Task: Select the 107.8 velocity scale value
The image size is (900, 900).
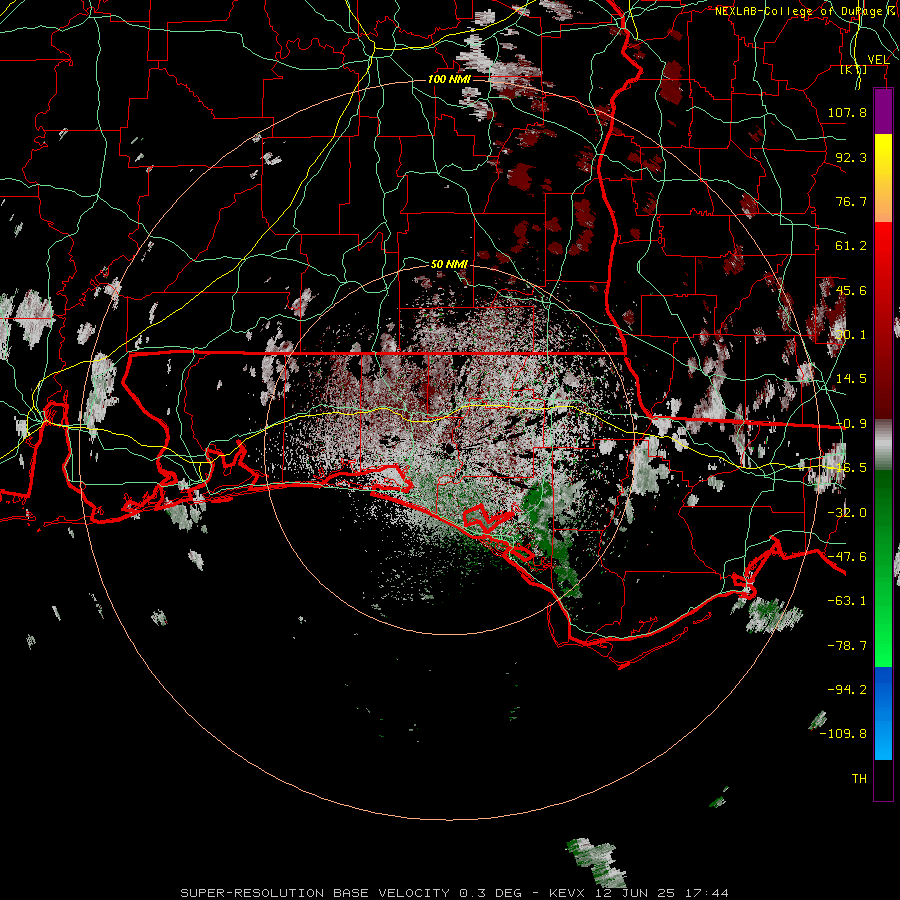Action: click(x=847, y=112)
